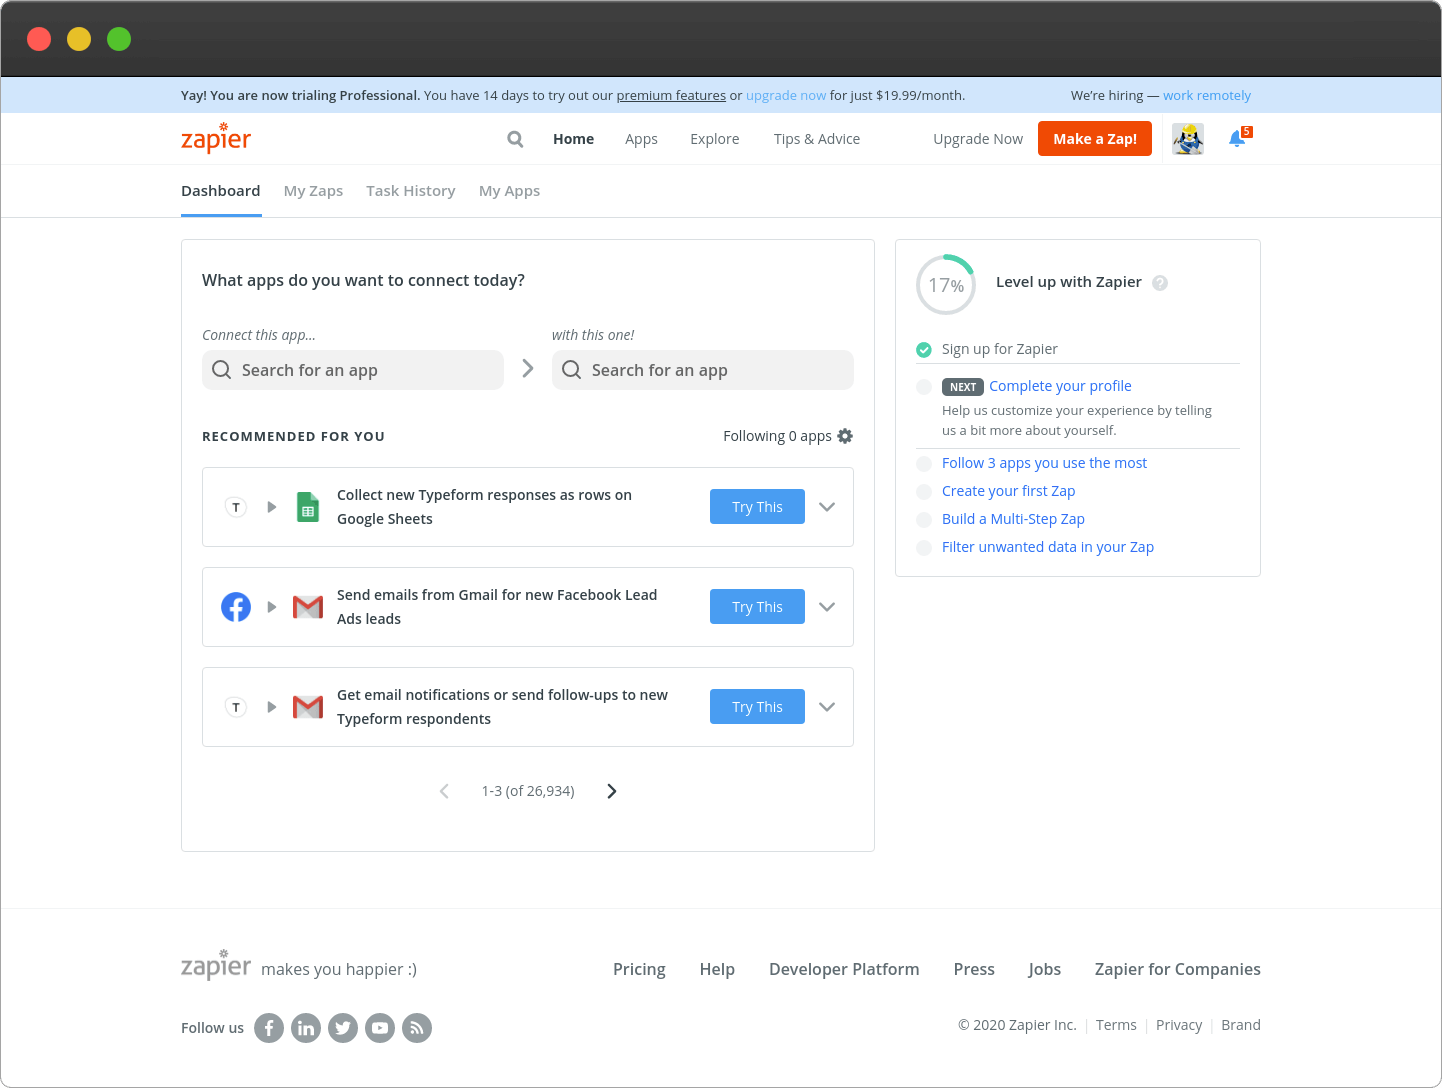This screenshot has height=1088, width=1442.
Task: Open Press link in the footer
Action: (x=974, y=969)
